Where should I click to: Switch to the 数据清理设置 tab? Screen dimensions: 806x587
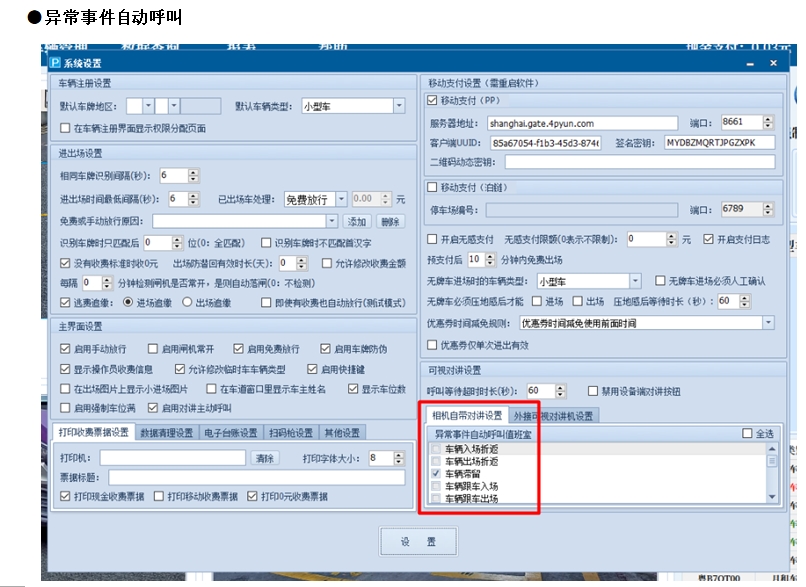coord(166,432)
